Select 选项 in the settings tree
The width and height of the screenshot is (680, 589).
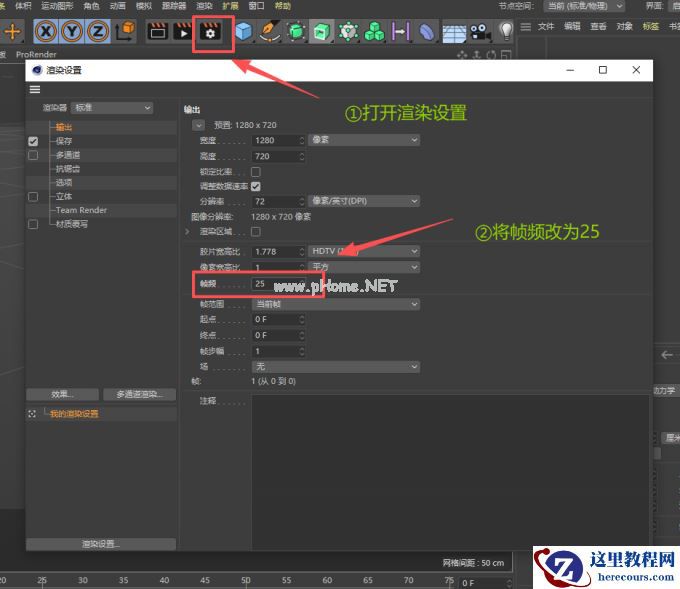64,183
